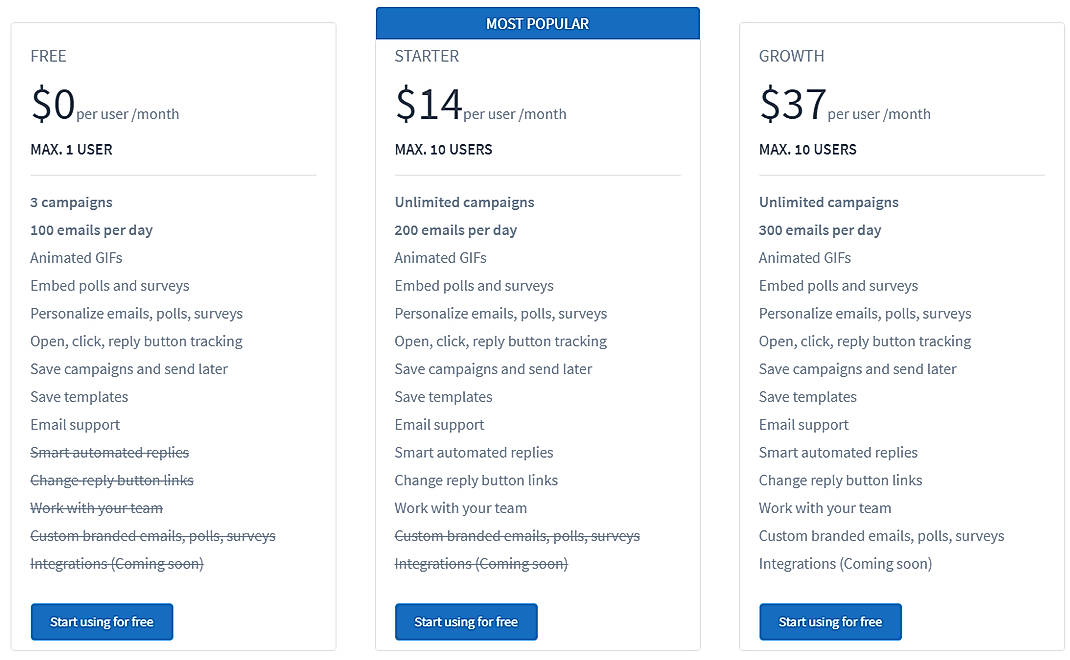Screen dimensions: 1070x660
Task: Click Embed polls and surveys in the Starter plan
Action: tap(474, 286)
